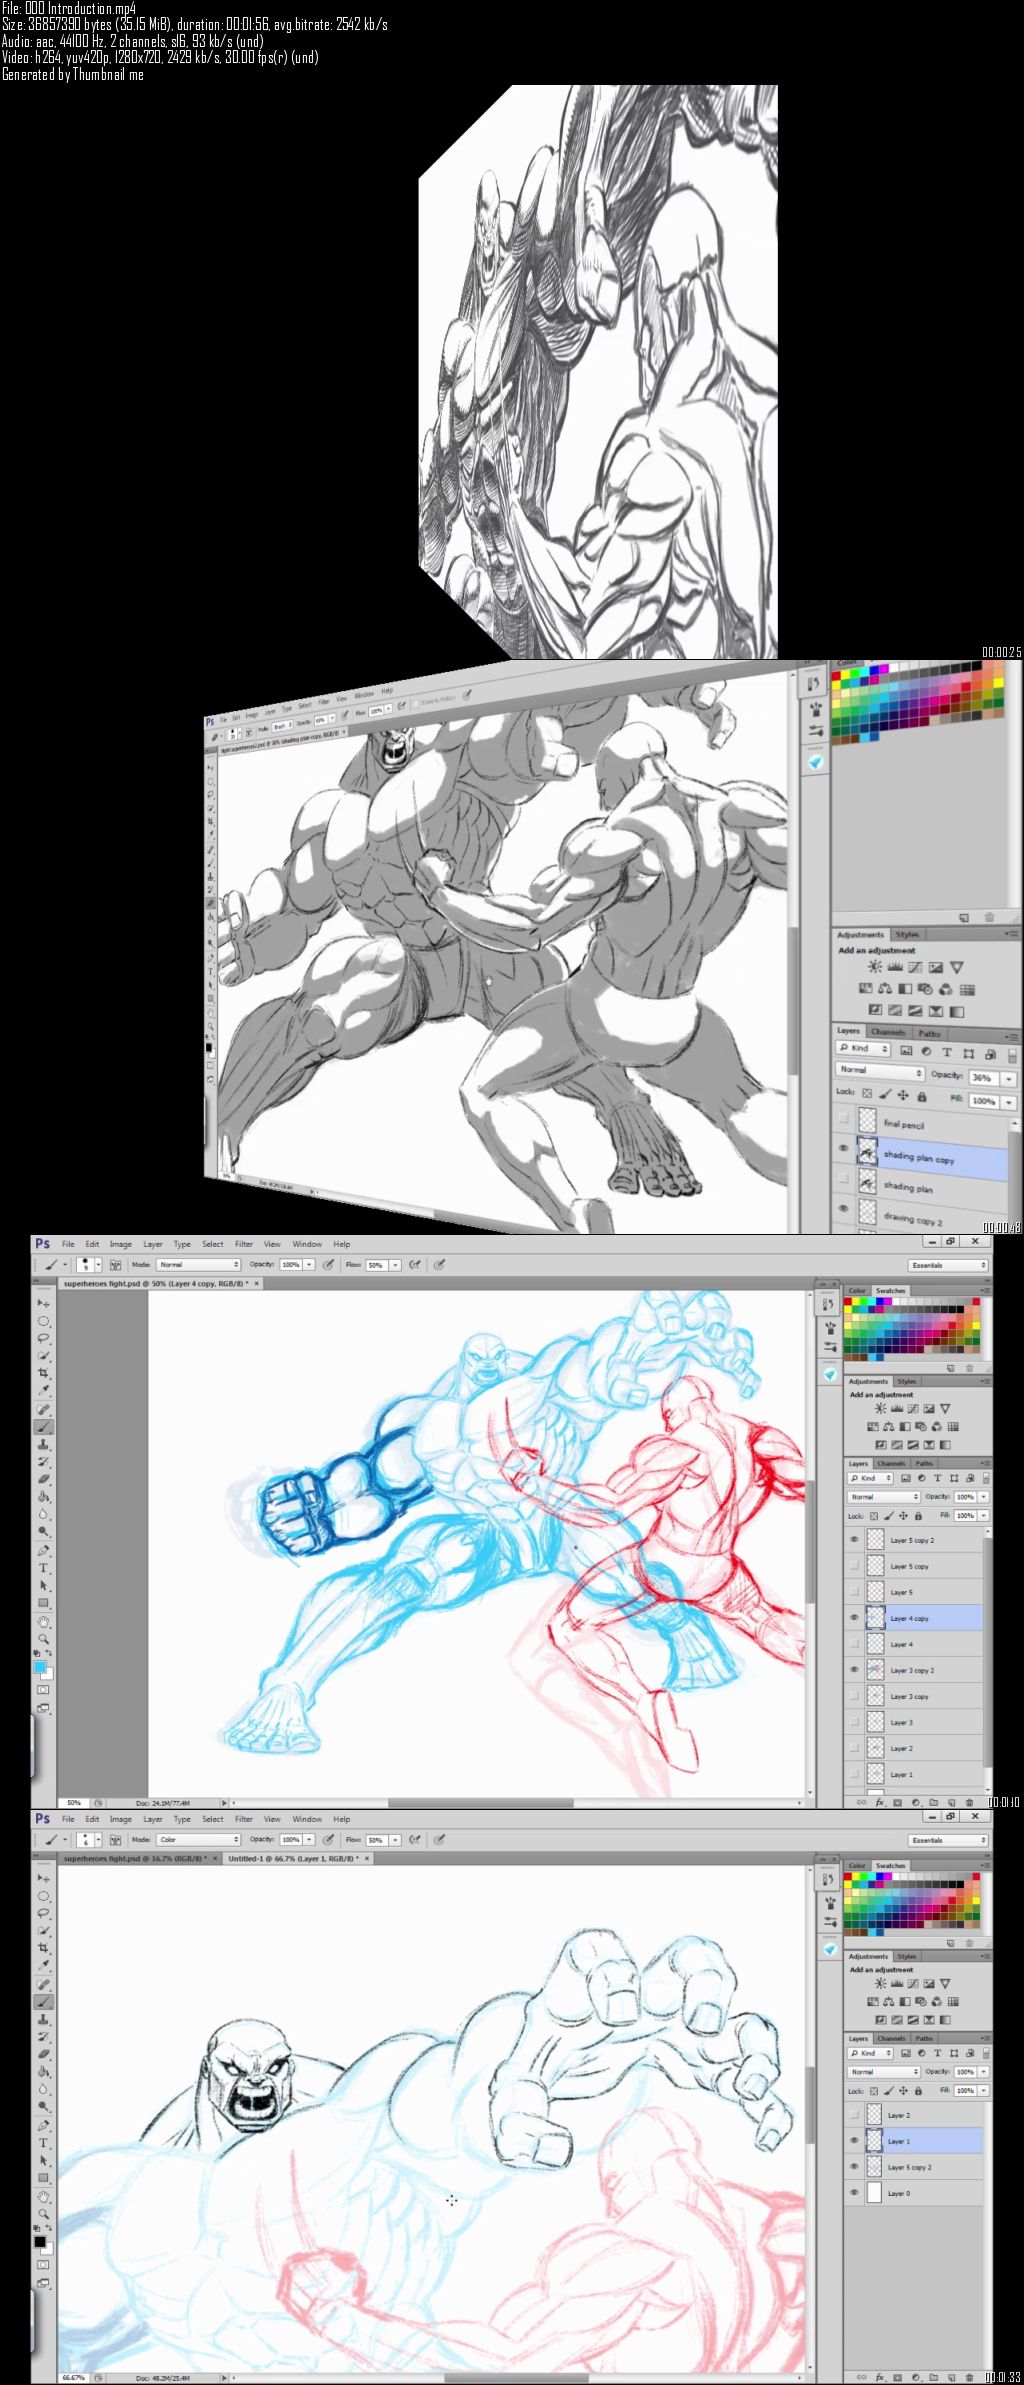The image size is (1024, 2385).
Task: Click the horizontal scrollbar under the 00:01:10 canvas
Action: pyautogui.click(x=480, y=1803)
